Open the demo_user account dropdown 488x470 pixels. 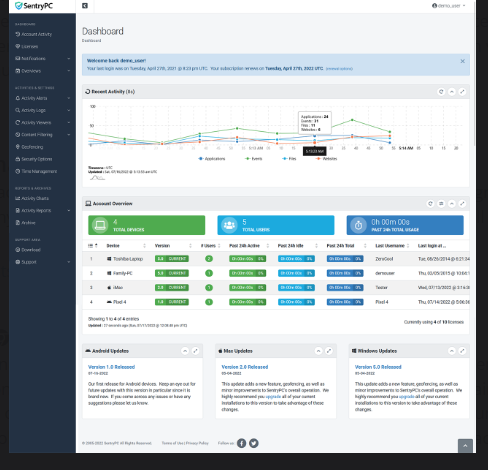pos(449,6)
